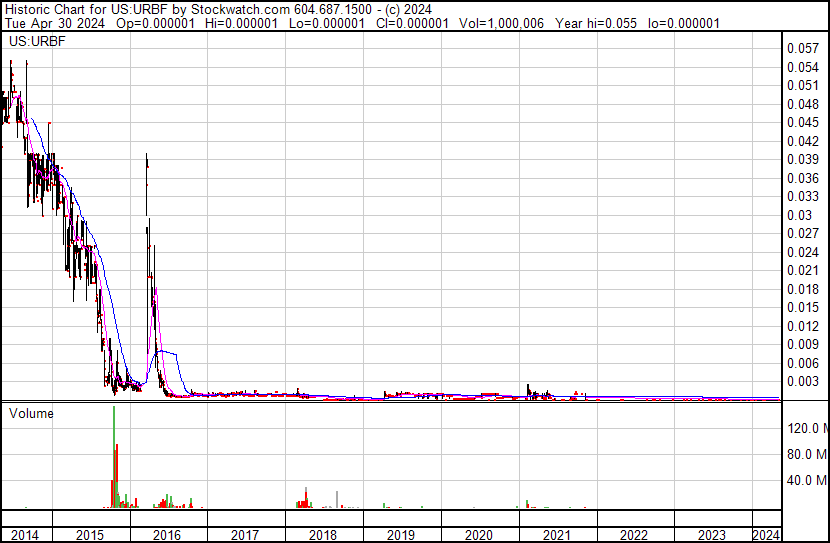The height and width of the screenshot is (543, 830).
Task: Click the 2016 year label
Action: (x=167, y=535)
